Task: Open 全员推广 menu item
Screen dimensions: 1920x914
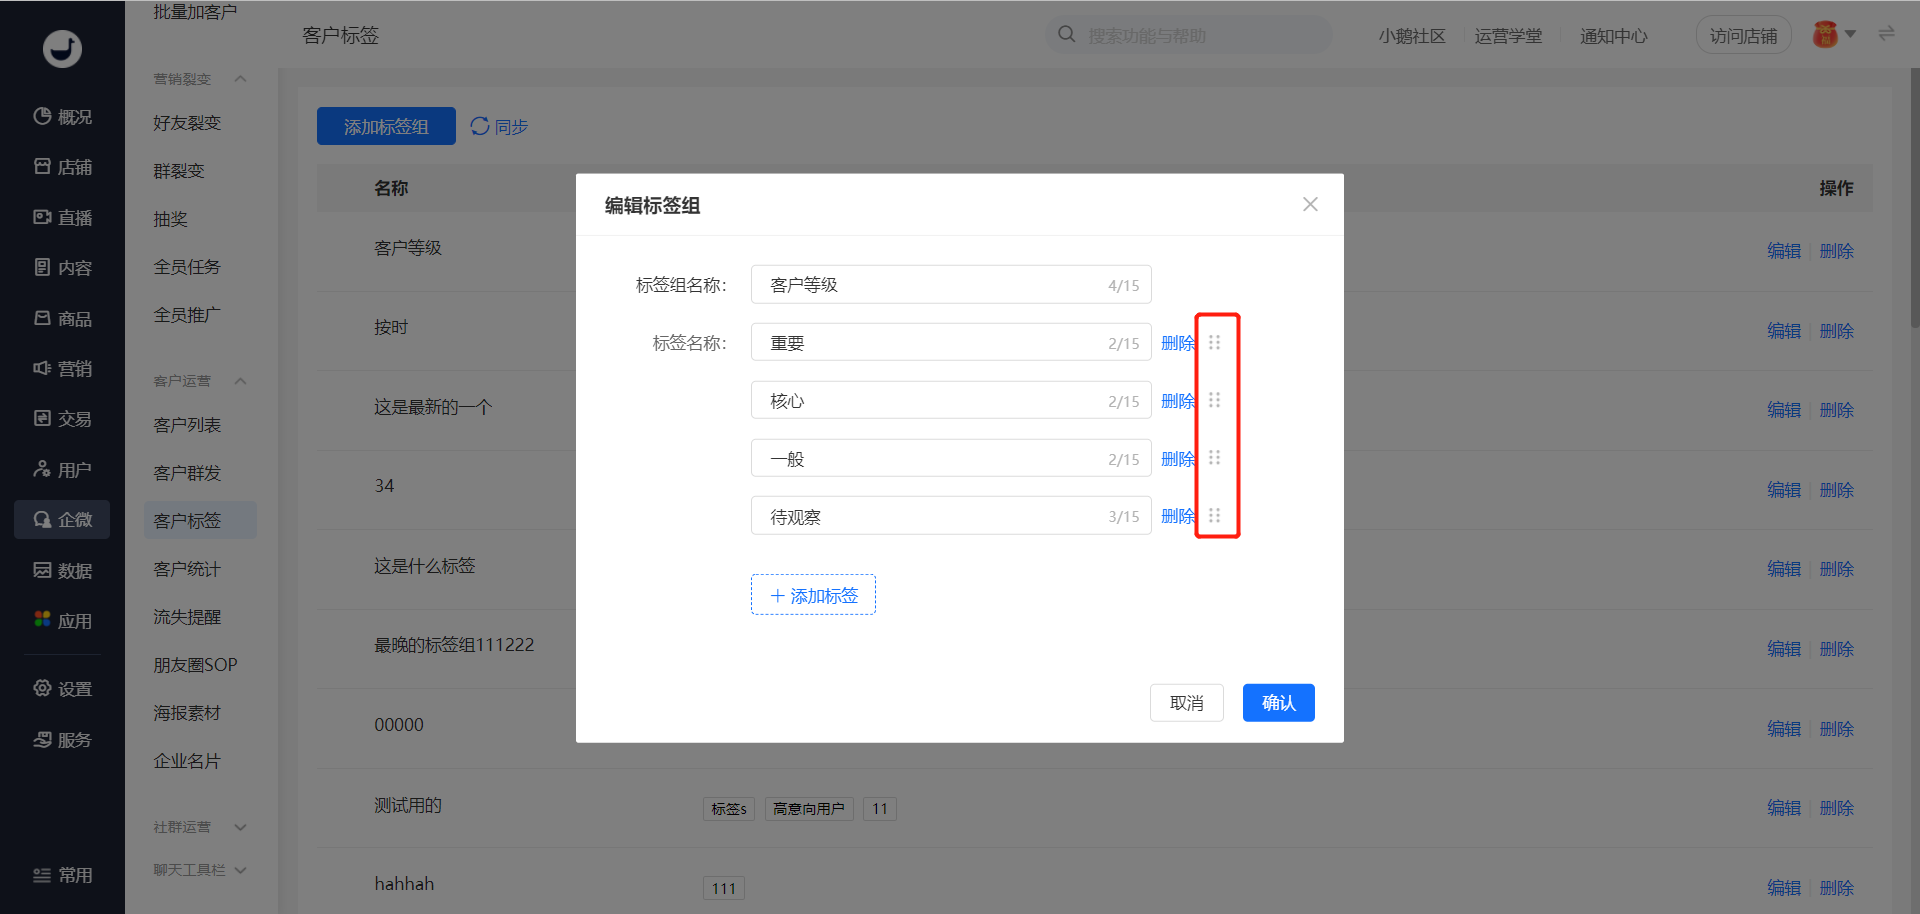Action: point(187,315)
